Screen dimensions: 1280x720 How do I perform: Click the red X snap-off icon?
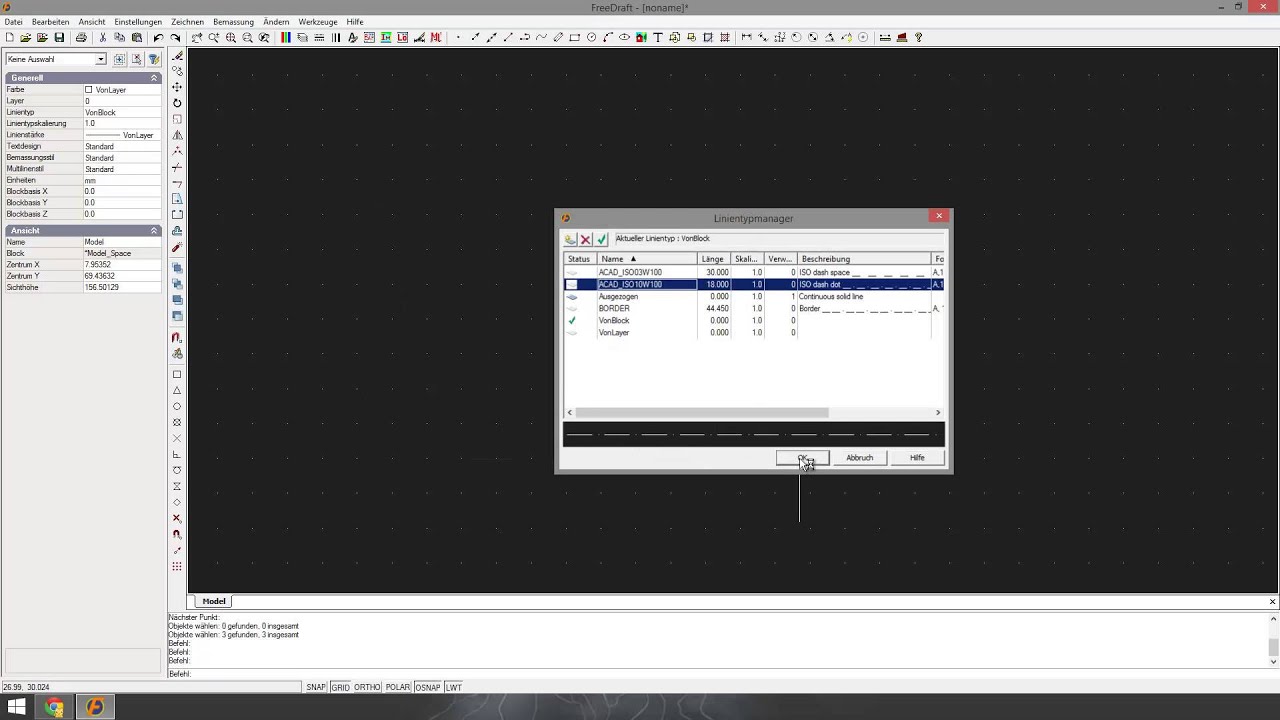tap(177, 518)
